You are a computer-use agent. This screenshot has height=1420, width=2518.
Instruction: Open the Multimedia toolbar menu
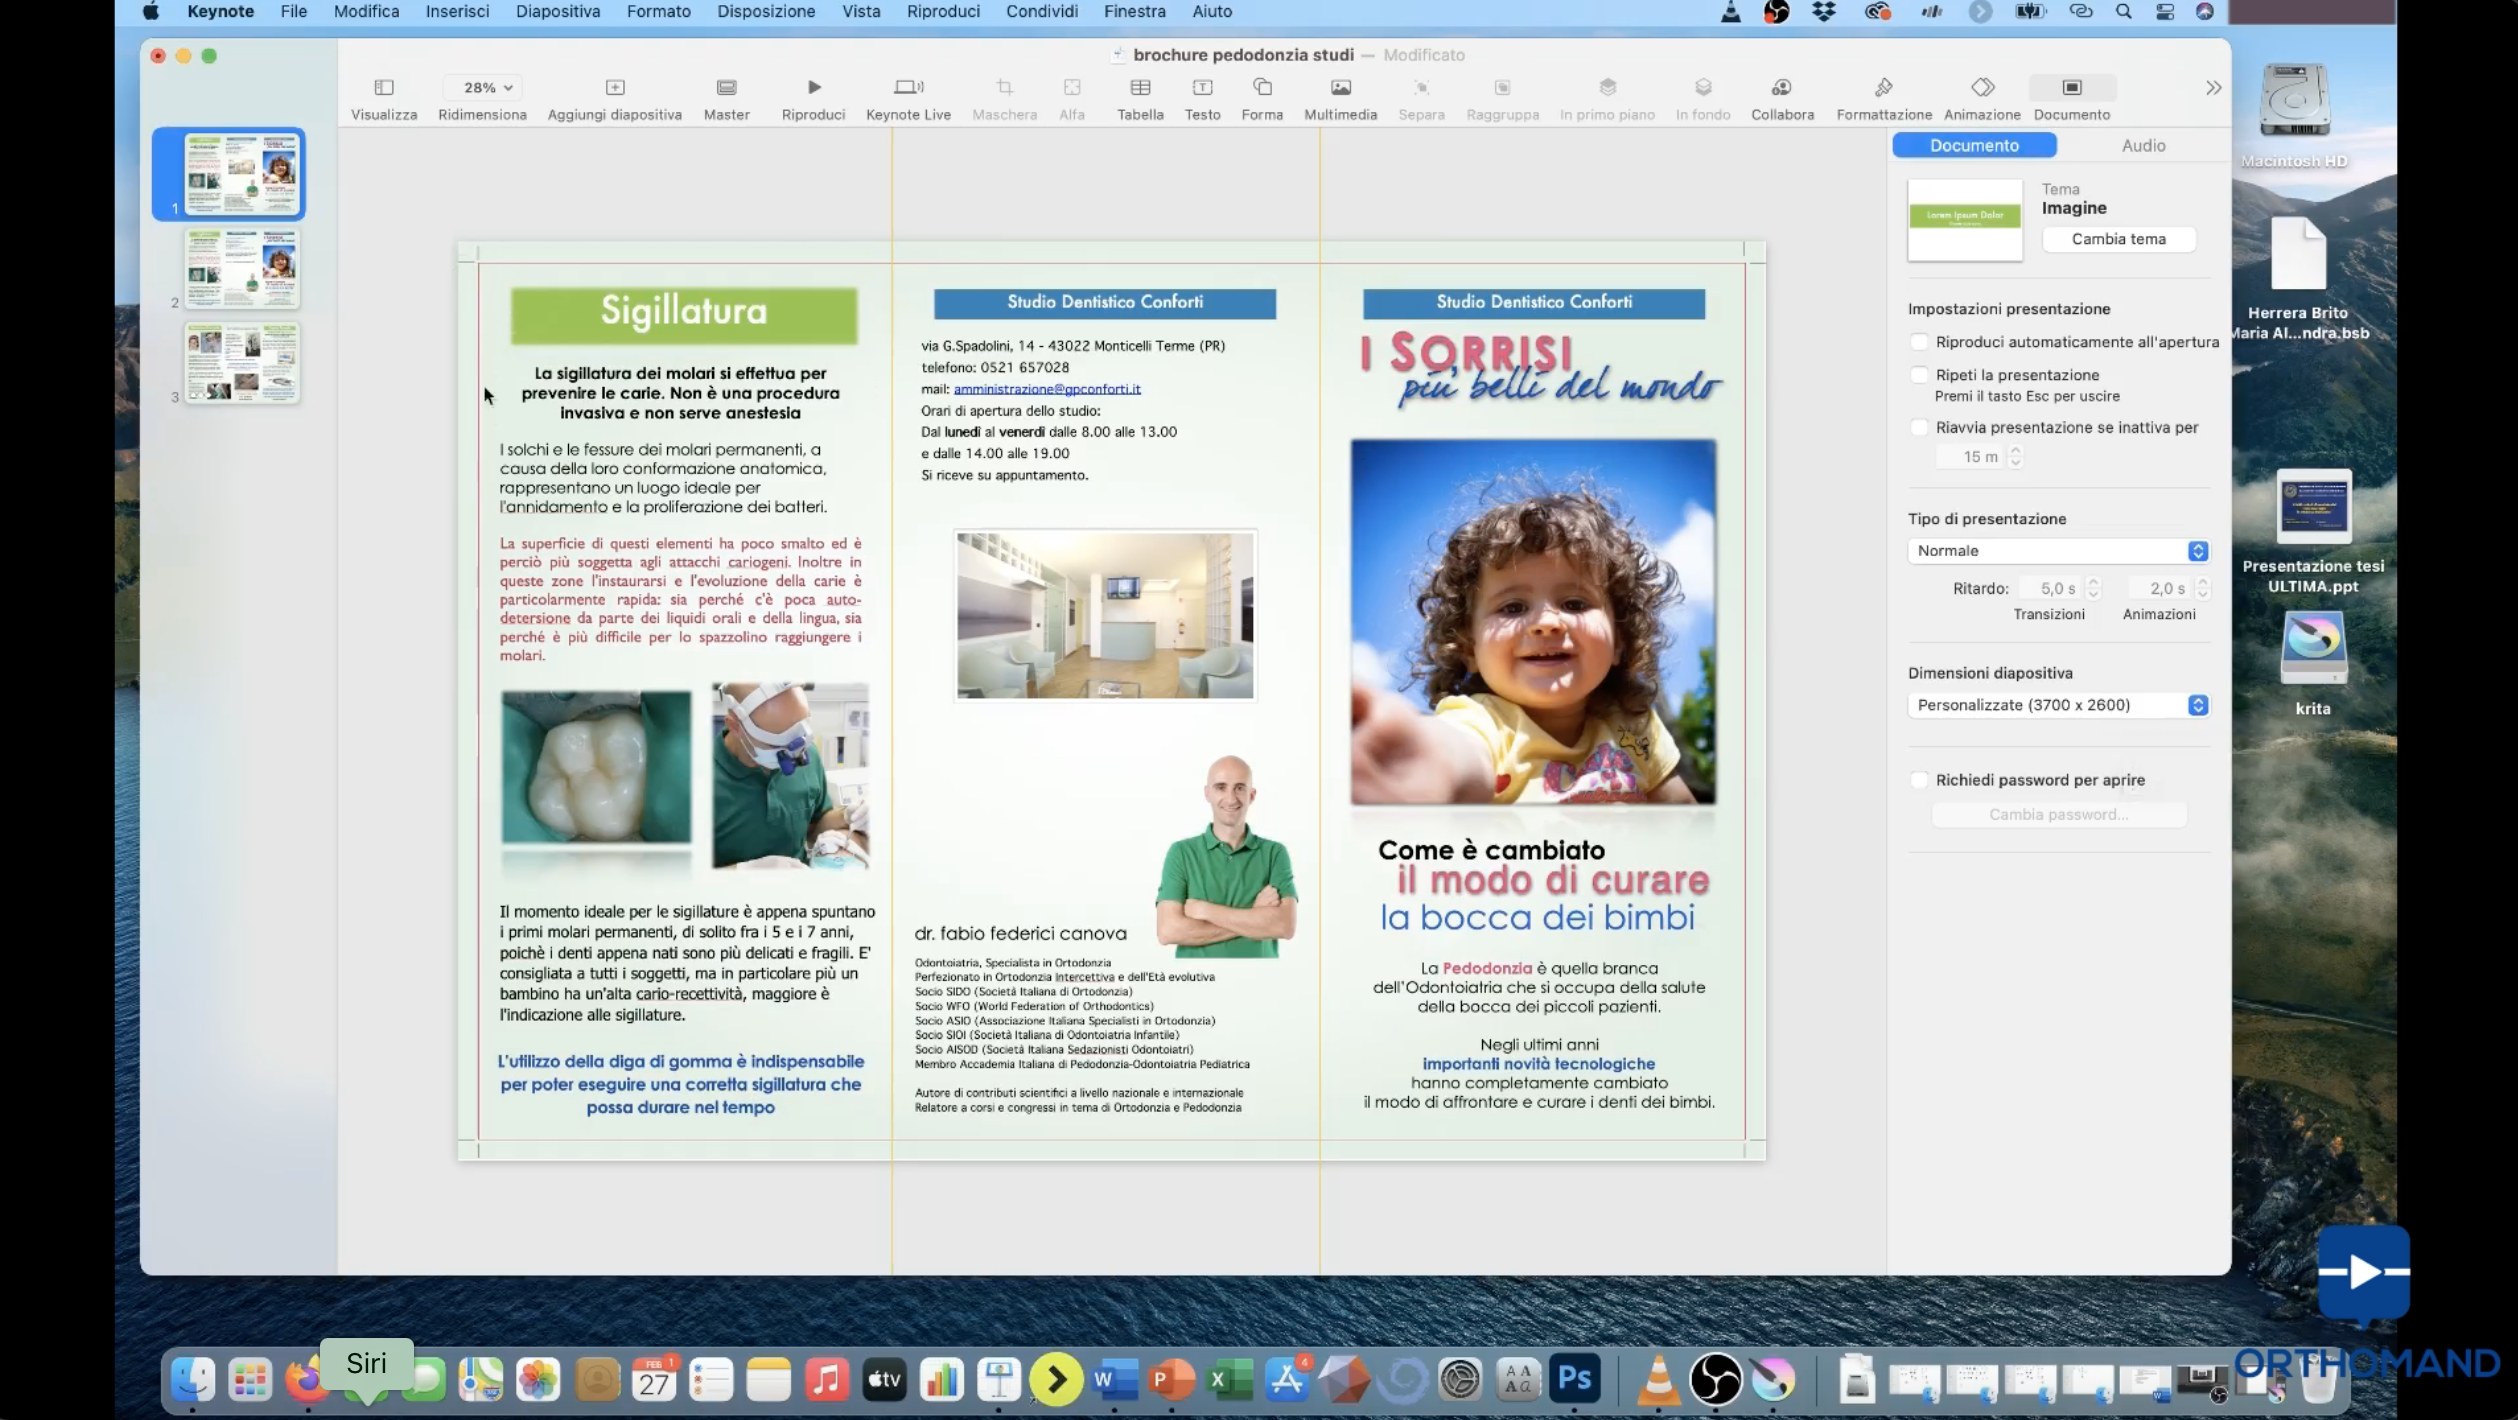click(1340, 88)
